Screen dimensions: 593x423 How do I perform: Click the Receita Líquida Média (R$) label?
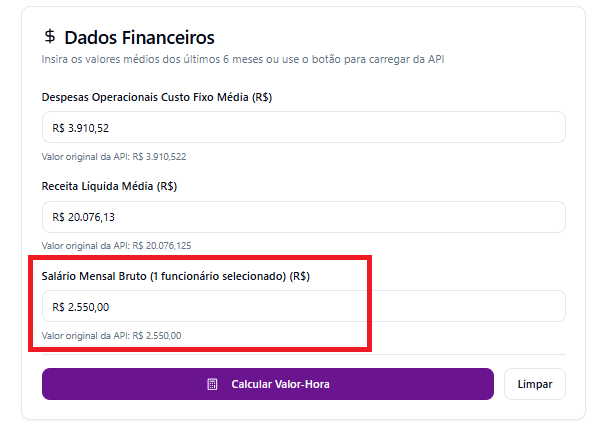[x=109, y=186]
